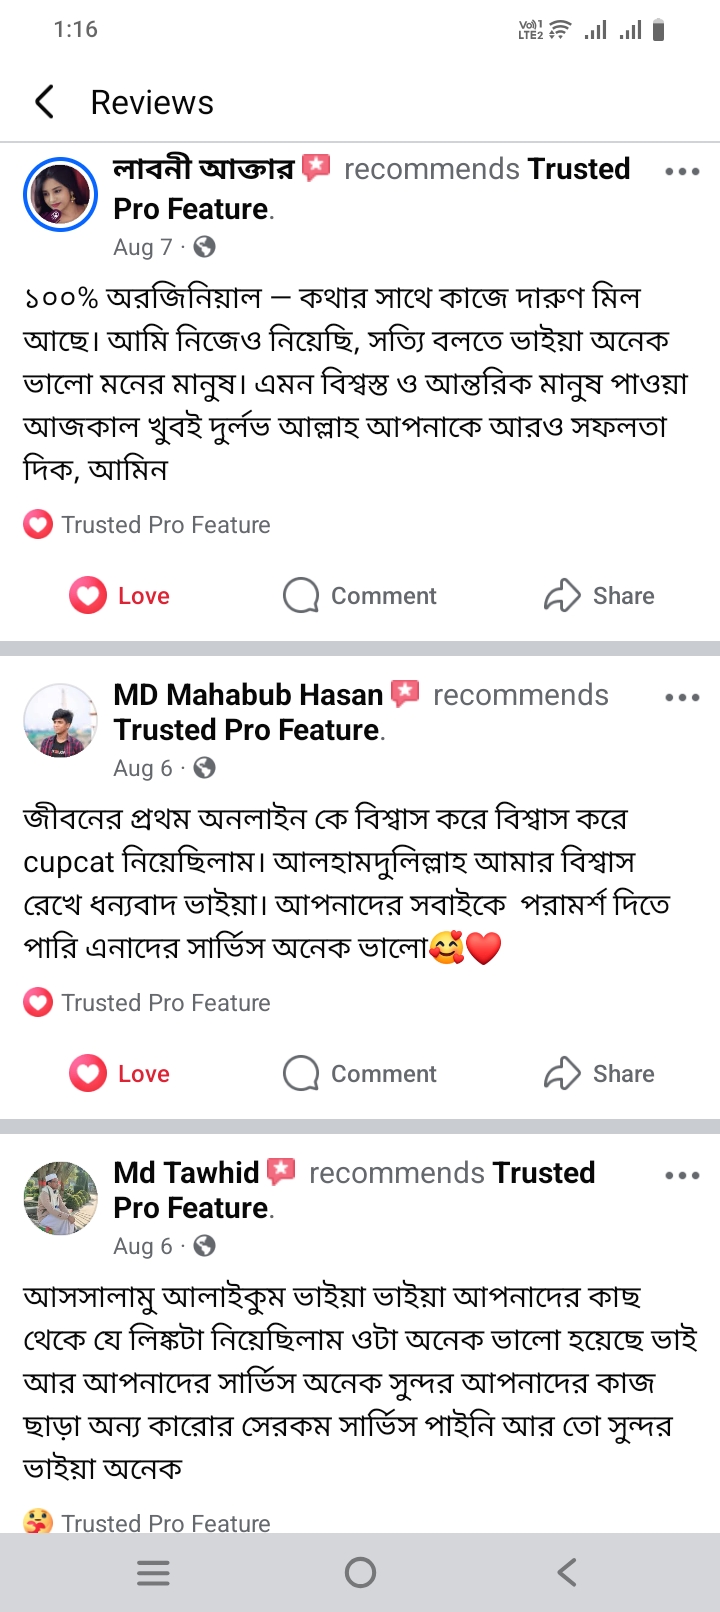Tap the Android recent apps button
Viewport: 720px width, 1612px height.
pyautogui.click(x=153, y=1573)
